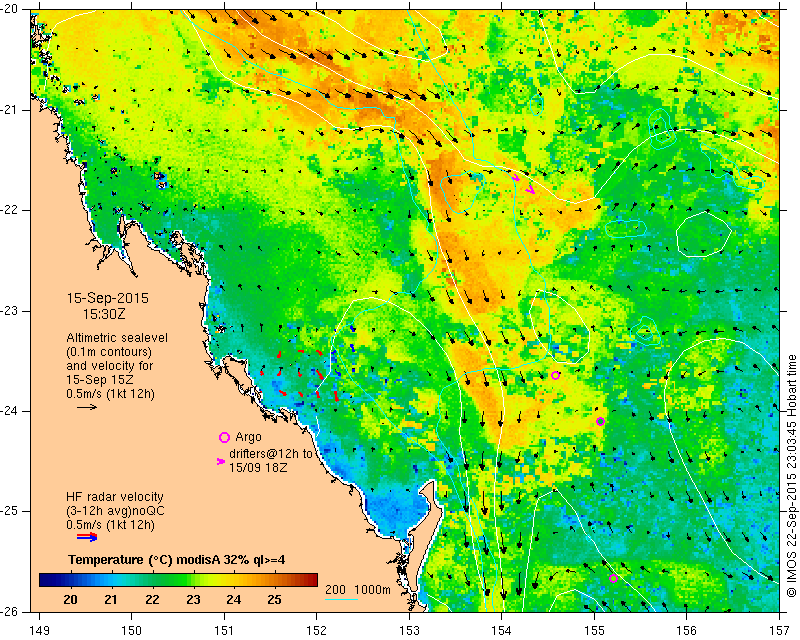Click the magenta drifter arrowhead in the legend
This screenshot has height=640, width=800.
point(221,461)
